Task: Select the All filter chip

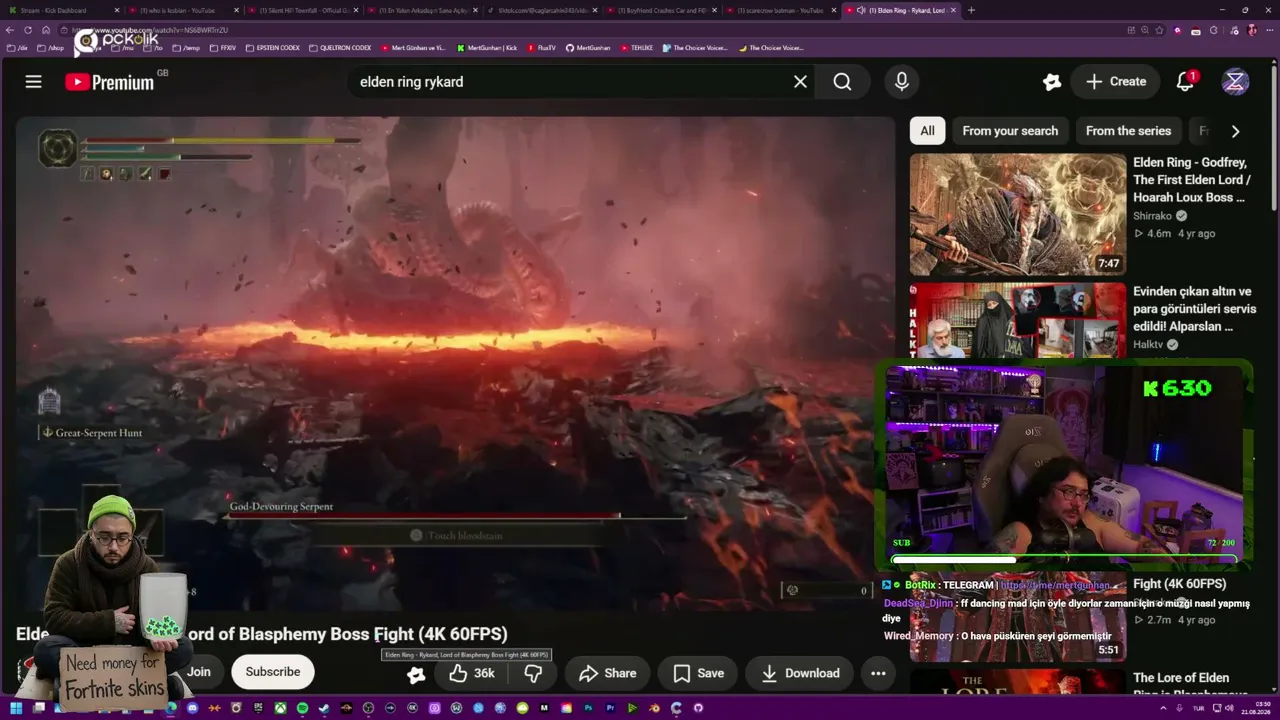Action: tap(927, 131)
